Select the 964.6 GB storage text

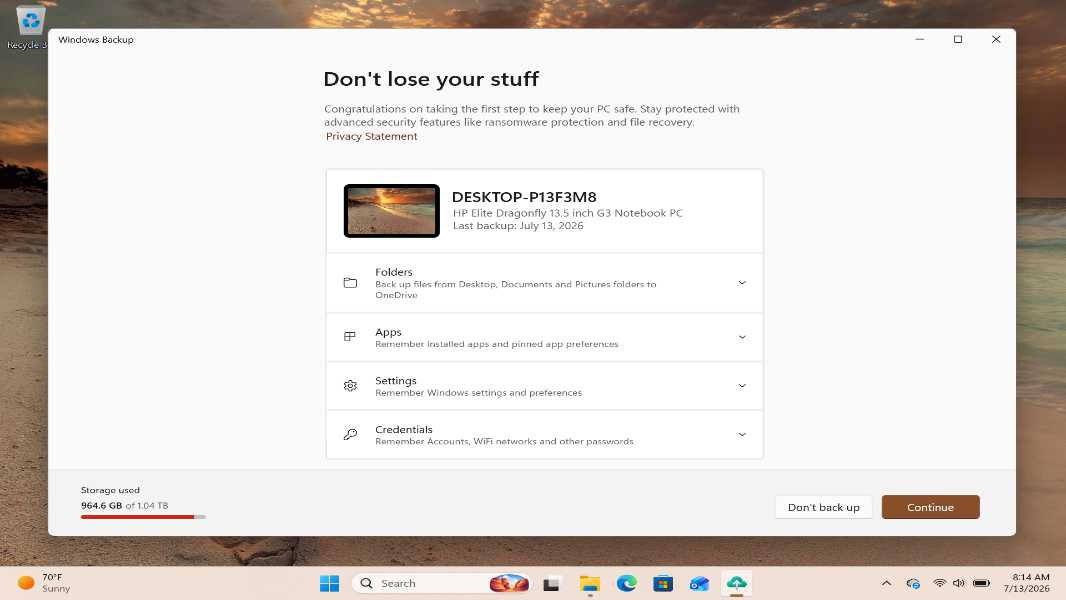101,506
